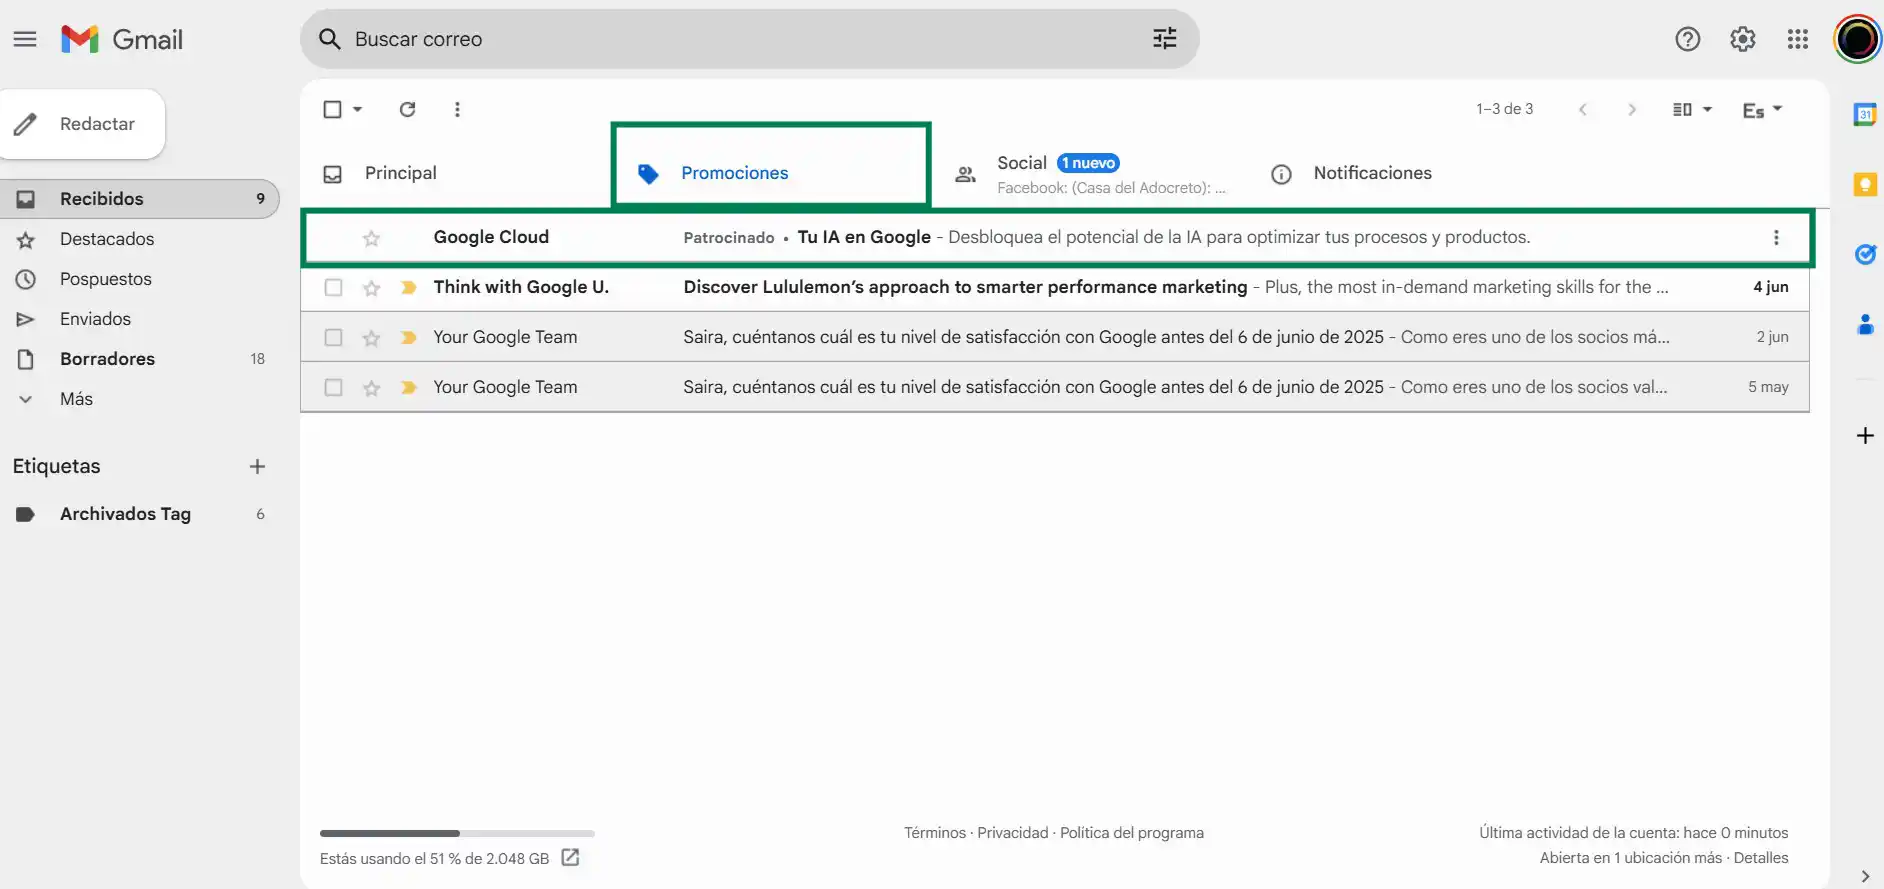Open the Recibidos folder
1884x889 pixels.
pos(140,199)
